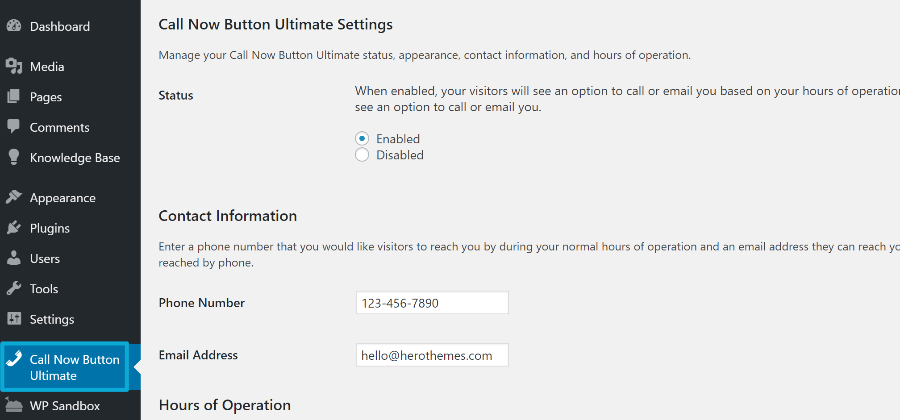The width and height of the screenshot is (900, 420).
Task: Click the Settings sliders icon
Action: coord(14,318)
